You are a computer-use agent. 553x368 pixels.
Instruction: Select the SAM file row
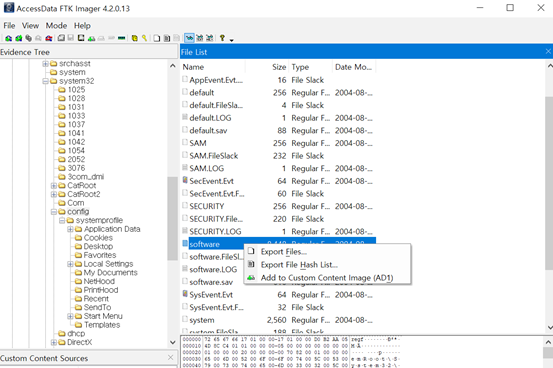tap(278, 143)
